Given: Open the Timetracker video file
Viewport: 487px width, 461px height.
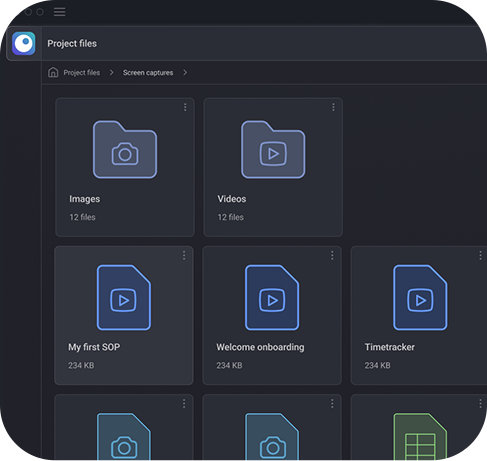Looking at the screenshot, I should 420,298.
